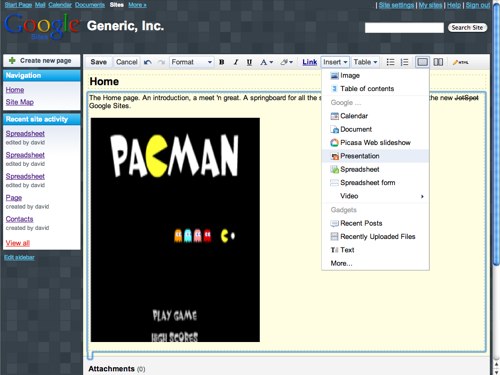Open the Home navigation link
This screenshot has width=500, height=375.
(x=15, y=90)
